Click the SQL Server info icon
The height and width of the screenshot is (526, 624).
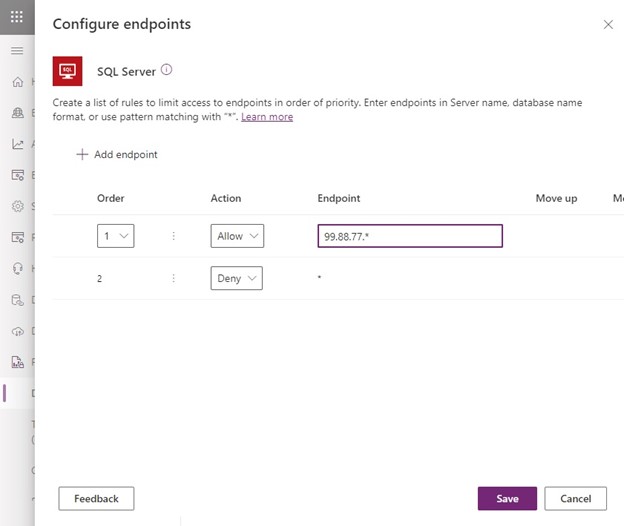(x=167, y=70)
